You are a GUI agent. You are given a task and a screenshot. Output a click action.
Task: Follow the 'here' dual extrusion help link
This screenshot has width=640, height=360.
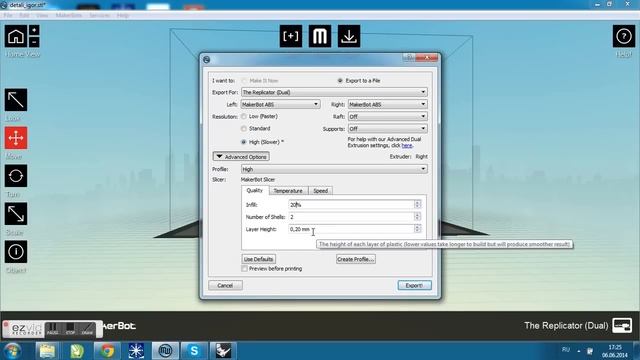click(x=407, y=145)
